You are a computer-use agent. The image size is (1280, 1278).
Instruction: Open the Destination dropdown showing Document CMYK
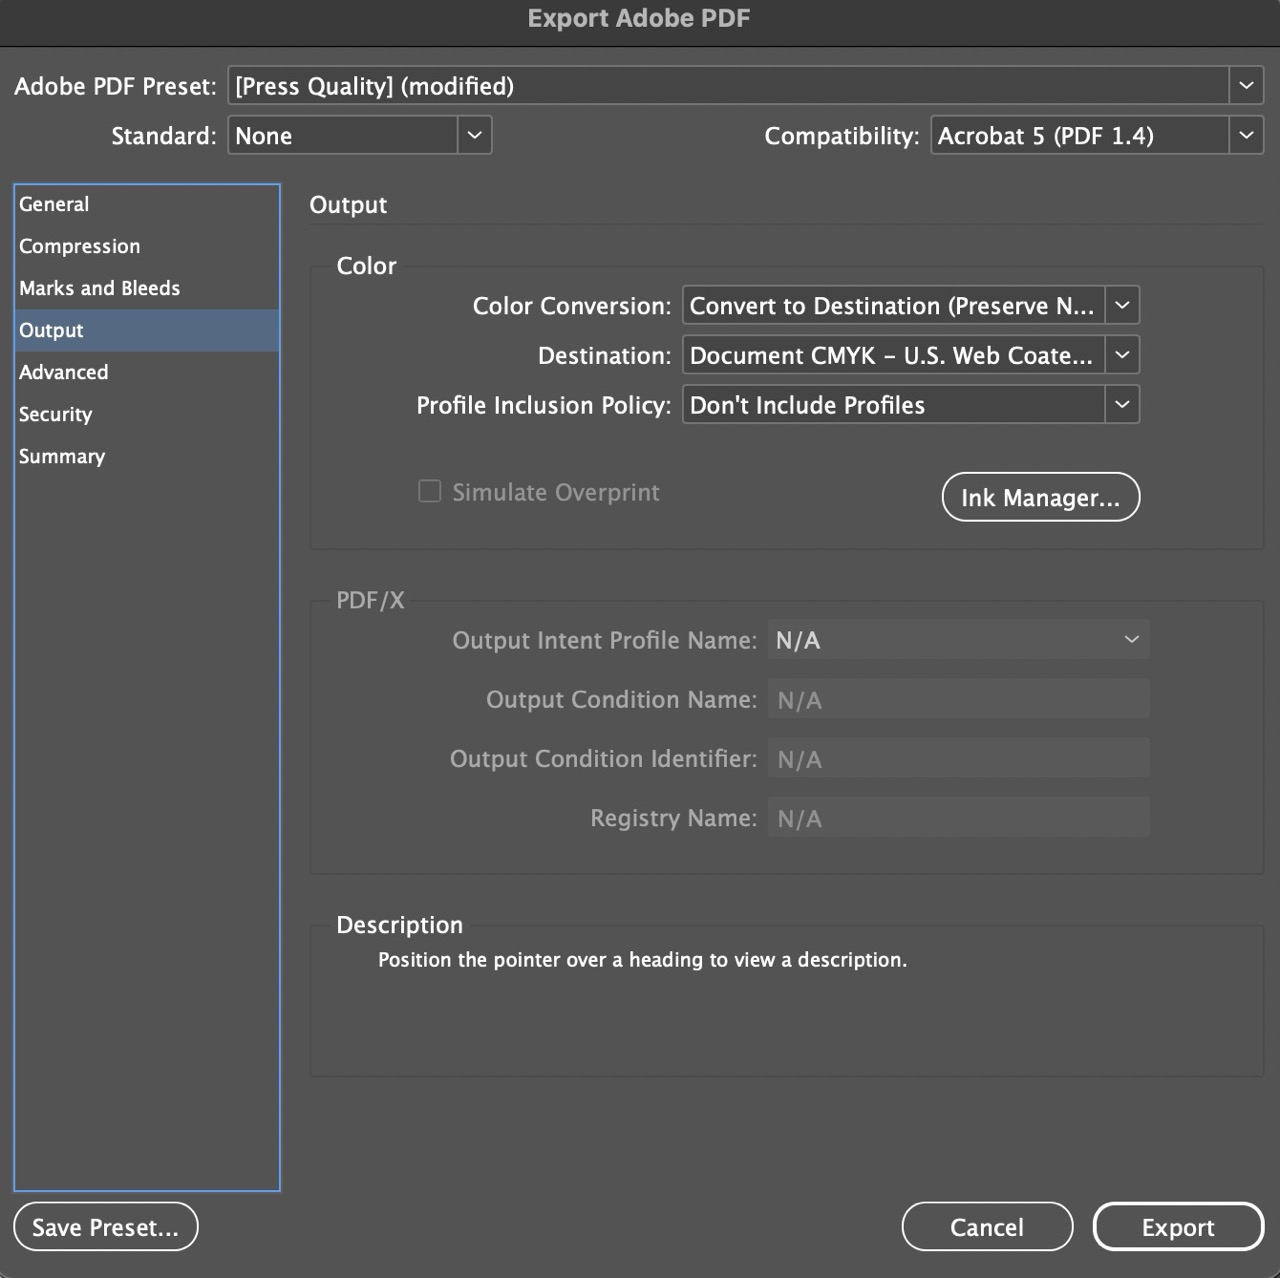pyautogui.click(x=911, y=355)
